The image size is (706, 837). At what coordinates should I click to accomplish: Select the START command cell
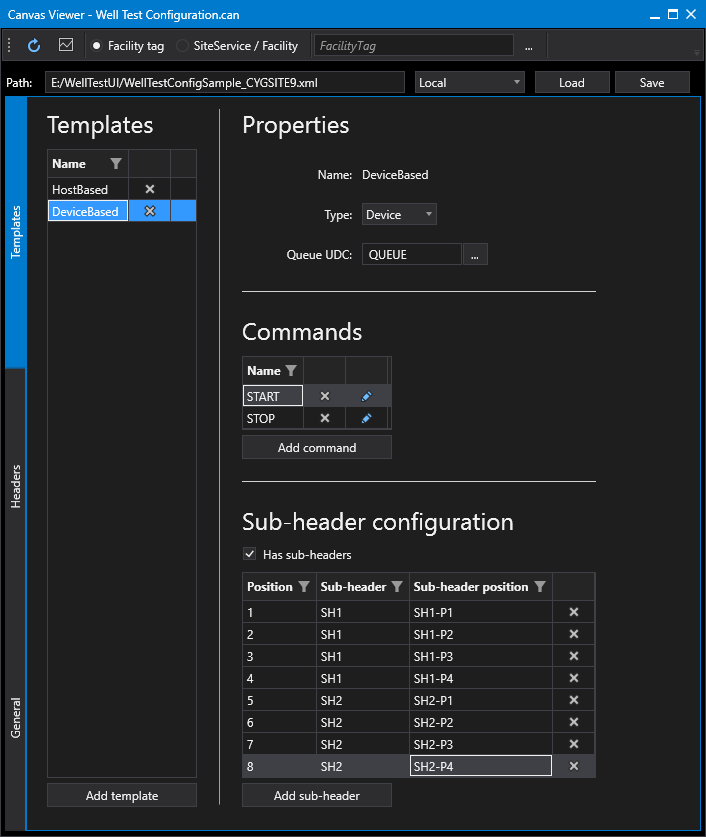click(x=273, y=396)
